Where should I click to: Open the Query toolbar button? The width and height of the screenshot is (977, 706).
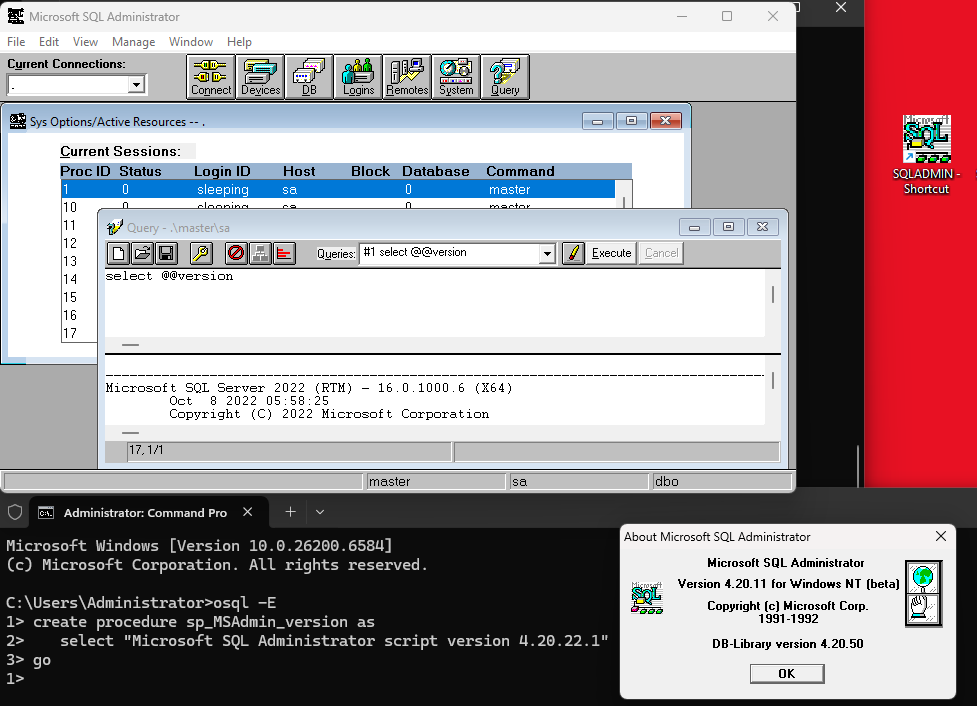pyautogui.click(x=505, y=77)
